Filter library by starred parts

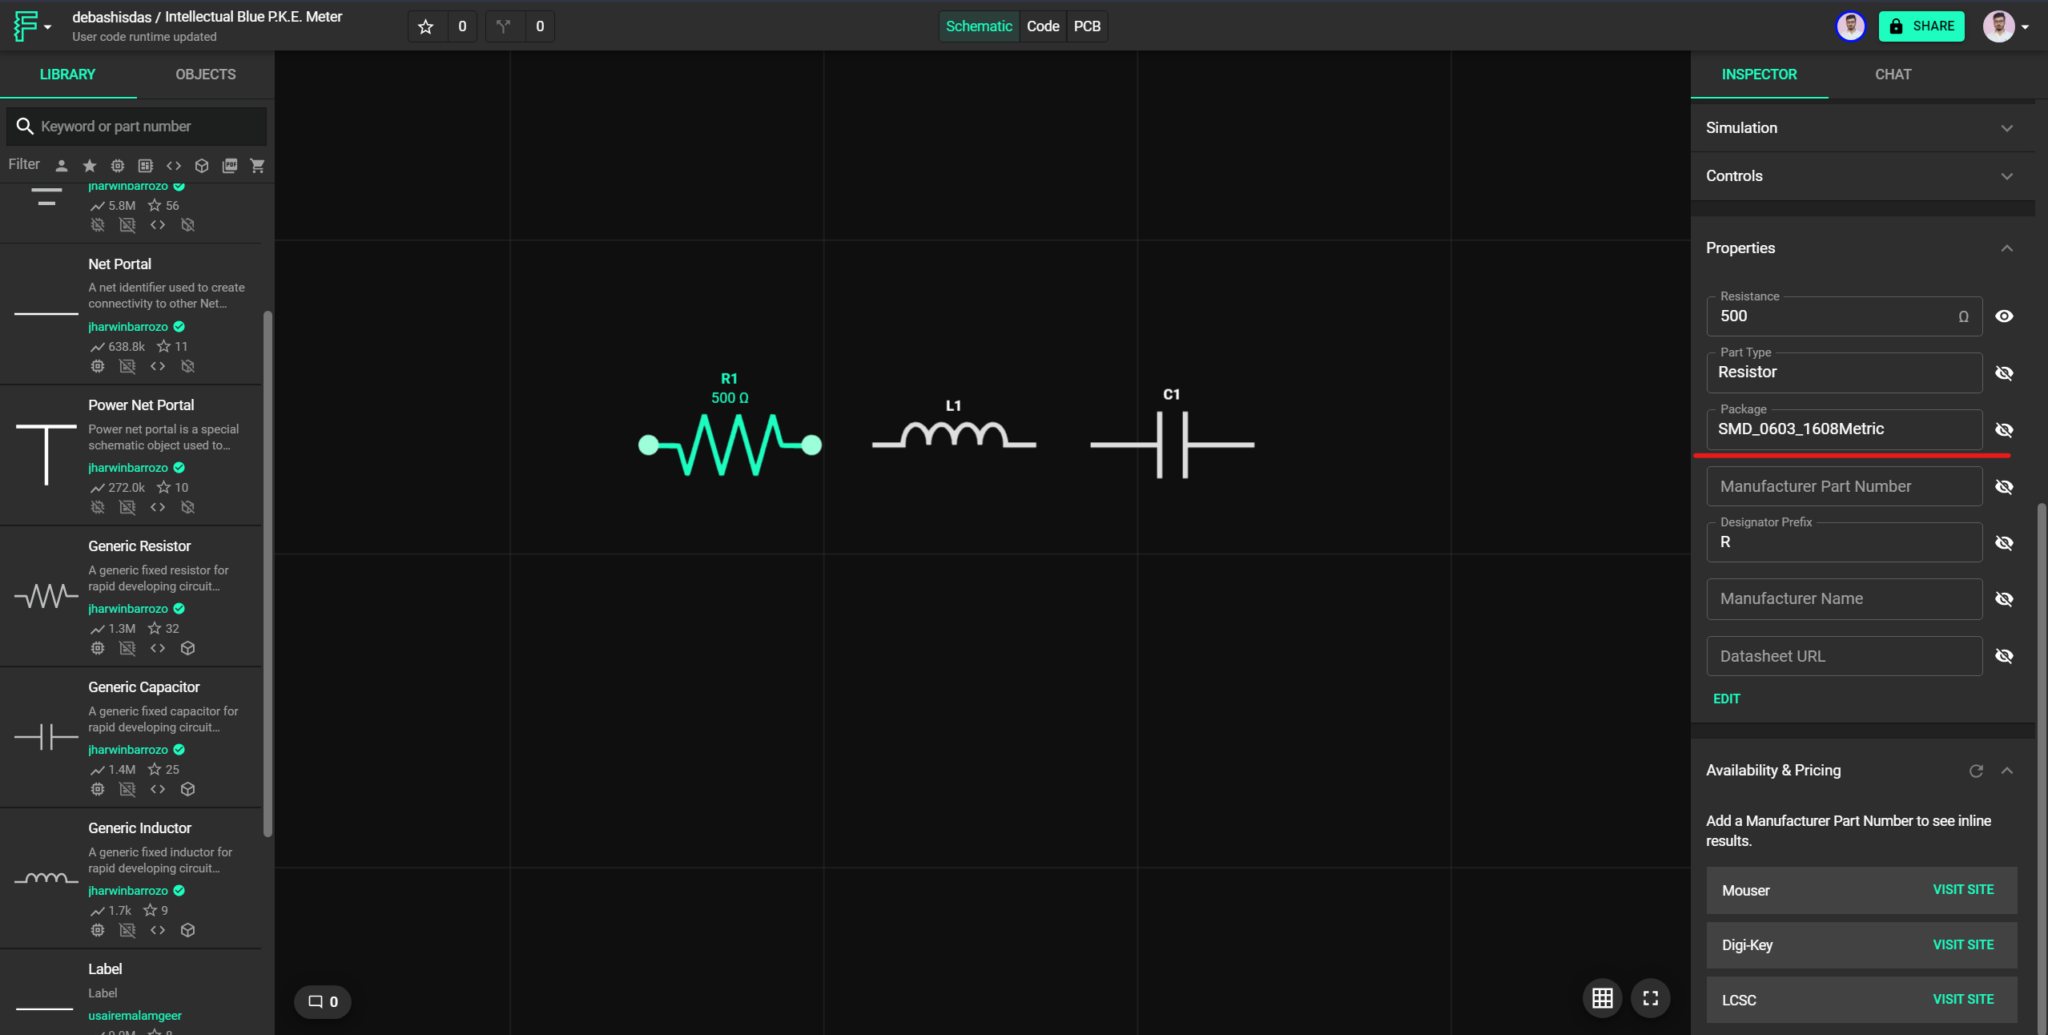[x=89, y=165]
